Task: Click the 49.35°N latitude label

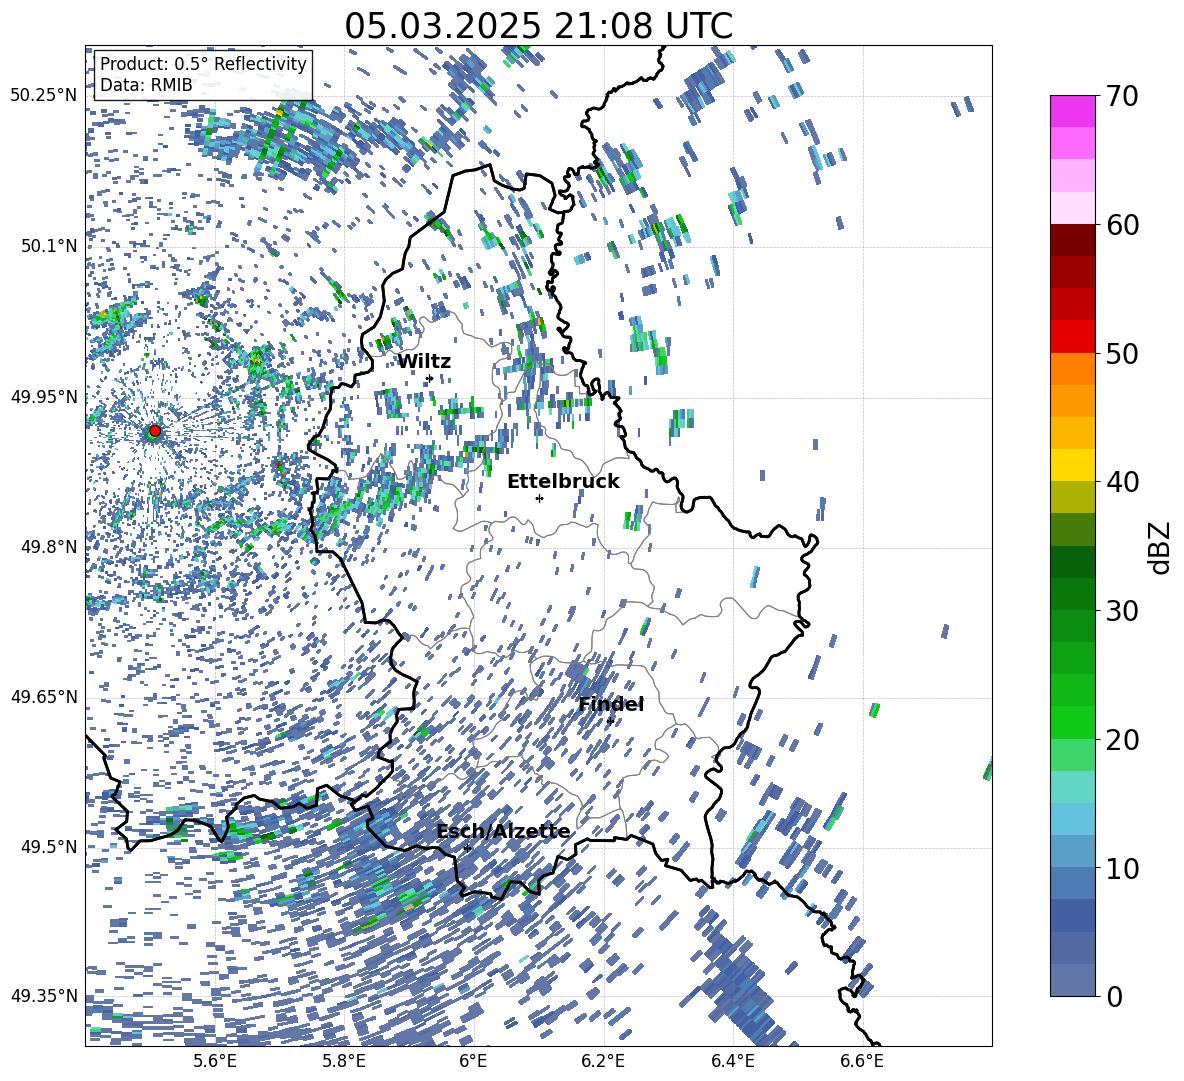Action: coord(44,996)
